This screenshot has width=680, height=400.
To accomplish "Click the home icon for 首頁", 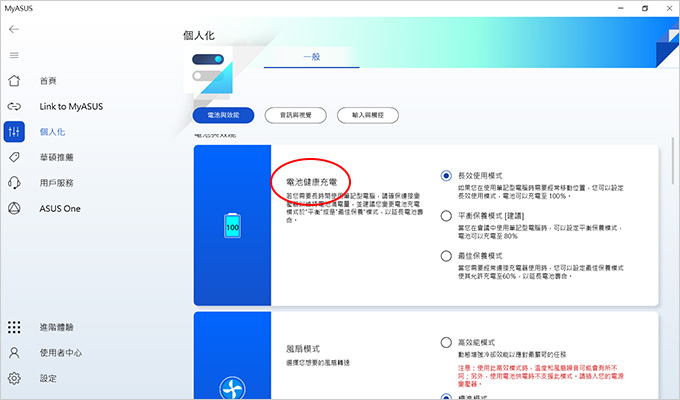I will point(14,81).
